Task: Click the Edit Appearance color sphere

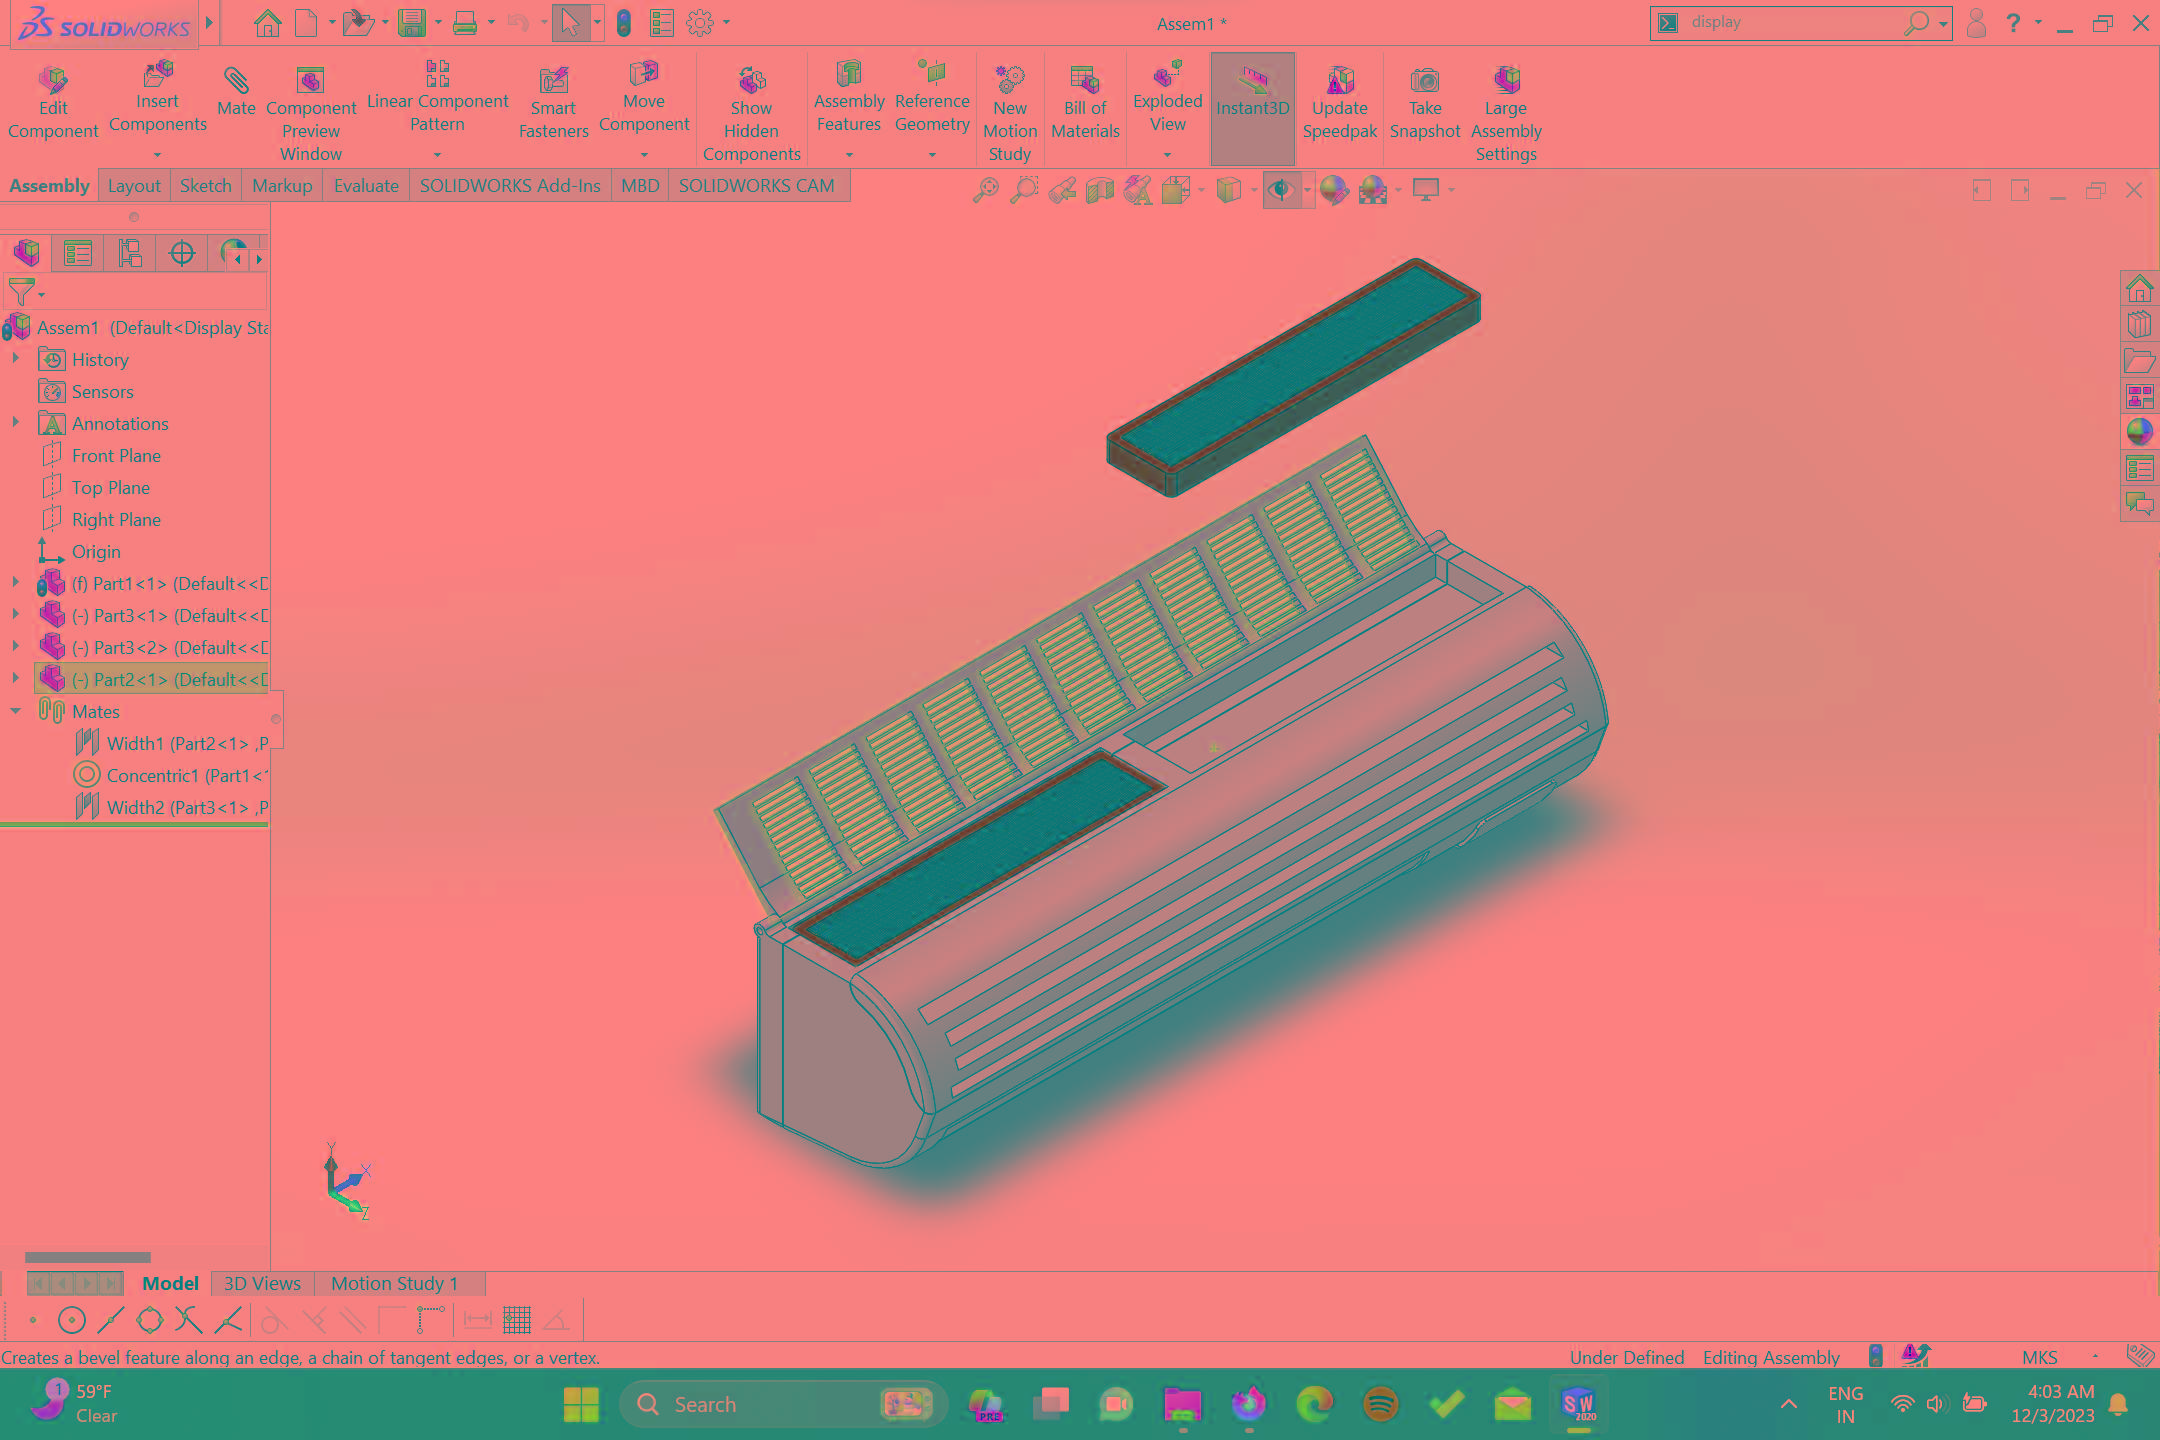Action: pyautogui.click(x=1333, y=190)
